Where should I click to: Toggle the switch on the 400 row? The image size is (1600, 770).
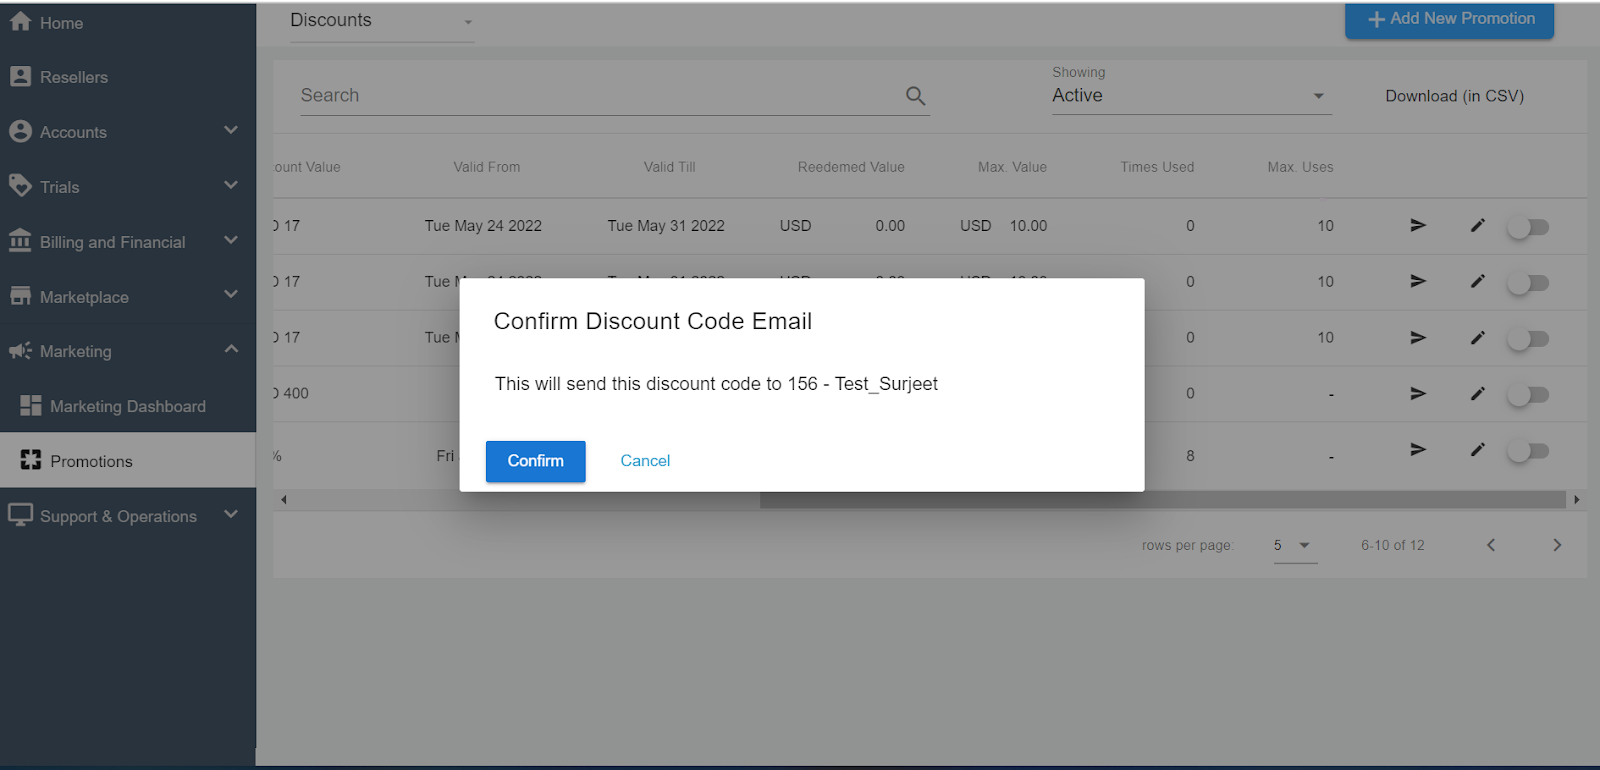point(1528,395)
